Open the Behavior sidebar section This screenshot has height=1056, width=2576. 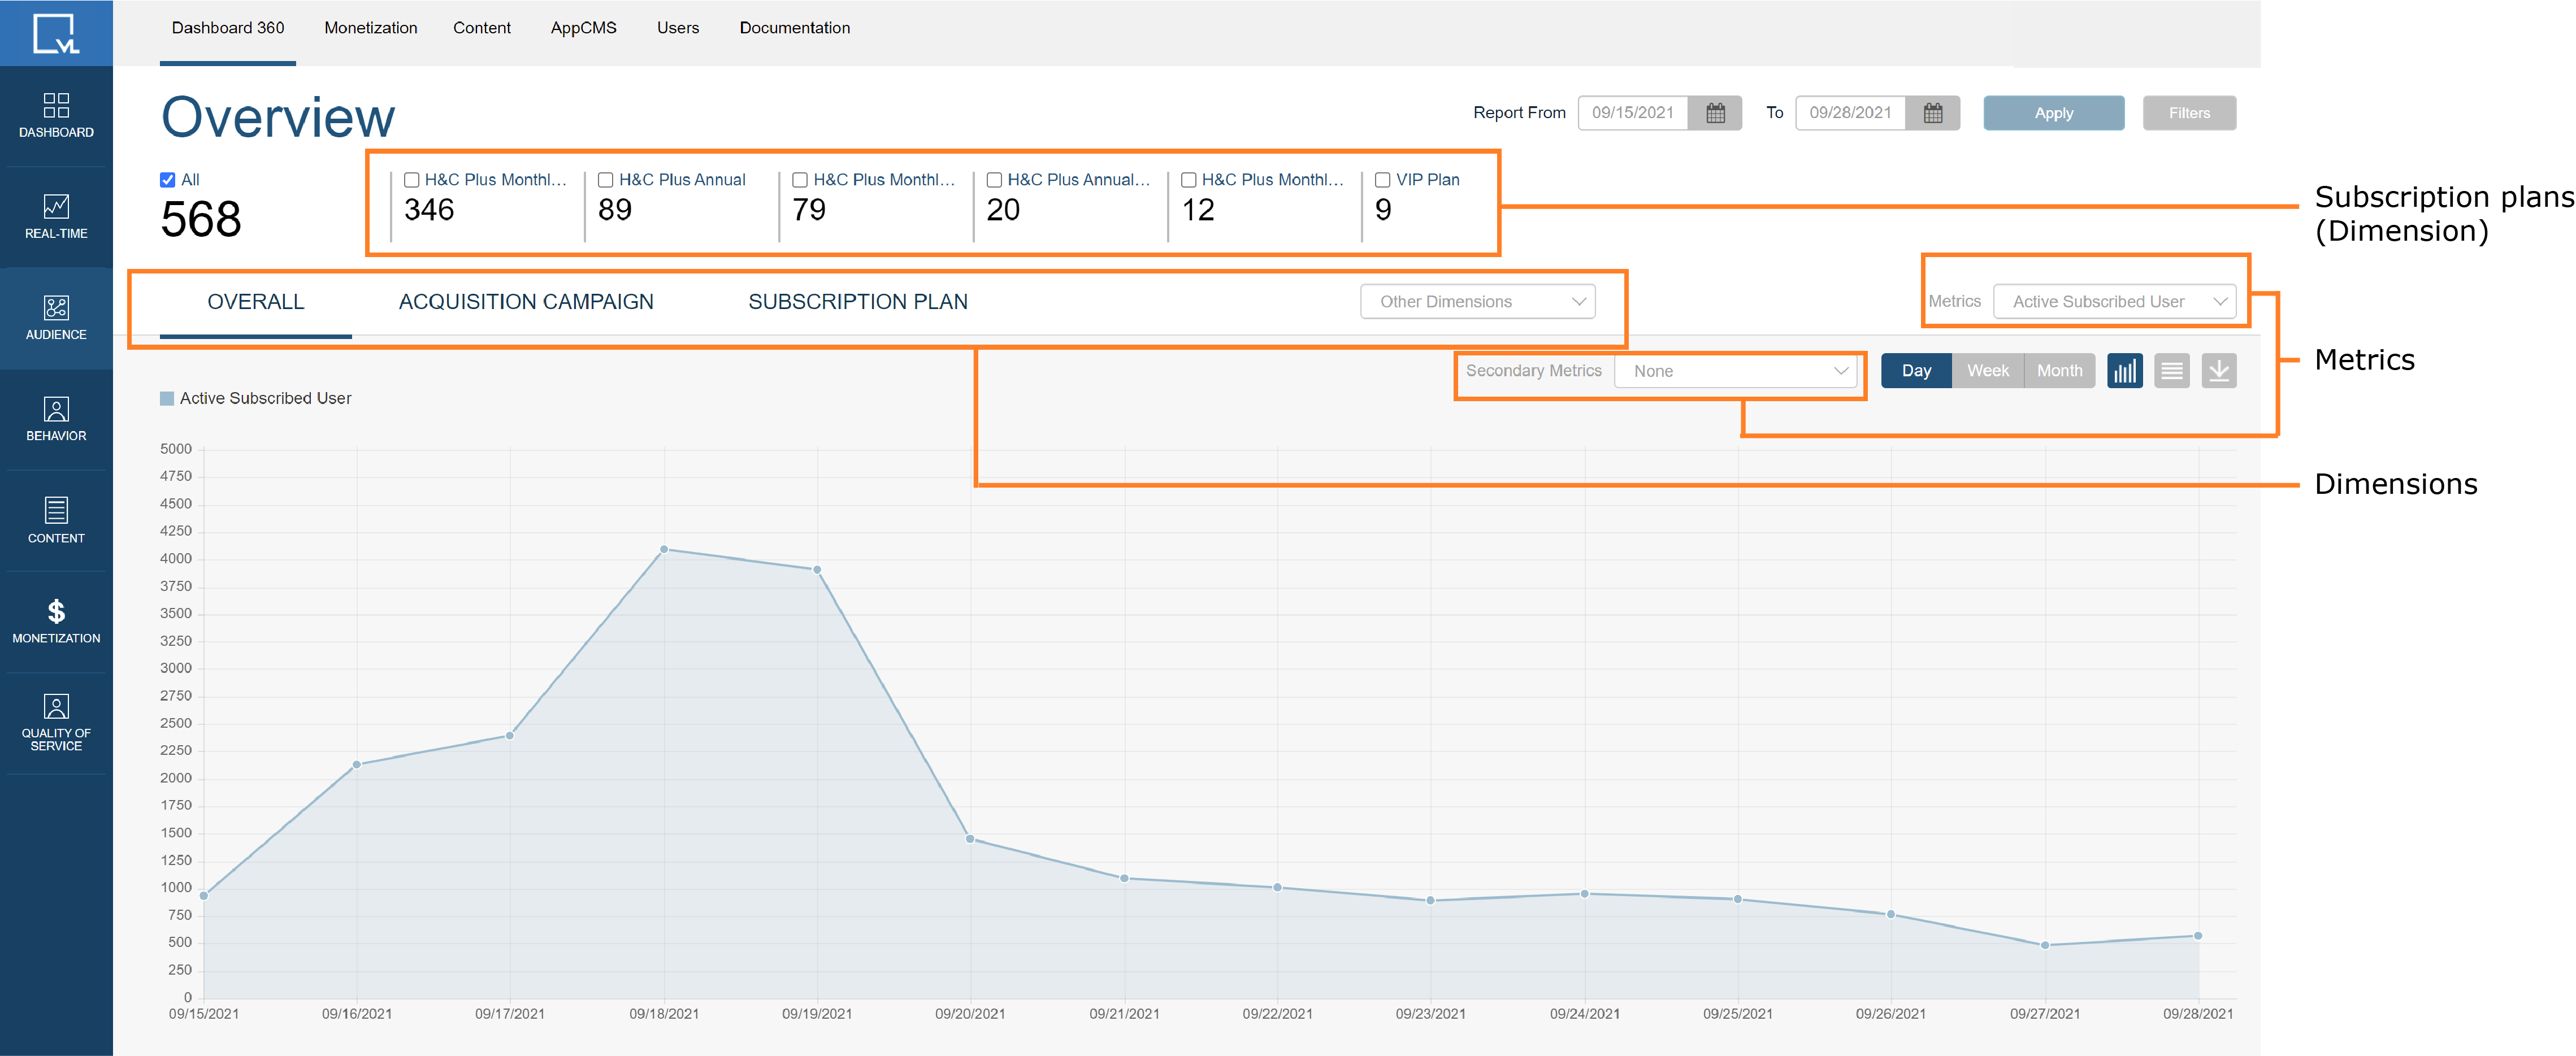click(x=56, y=419)
